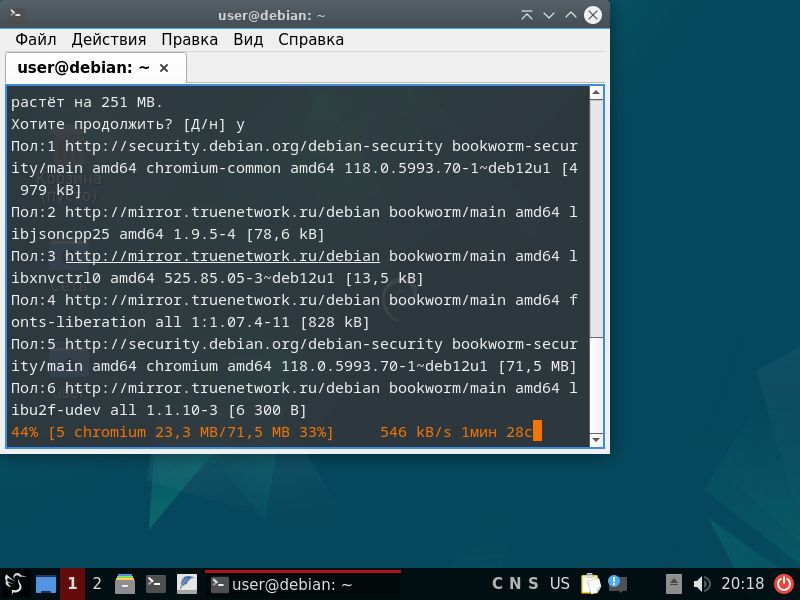Click Caps Lock indicator C
The width and height of the screenshot is (800, 600).
coord(497,583)
